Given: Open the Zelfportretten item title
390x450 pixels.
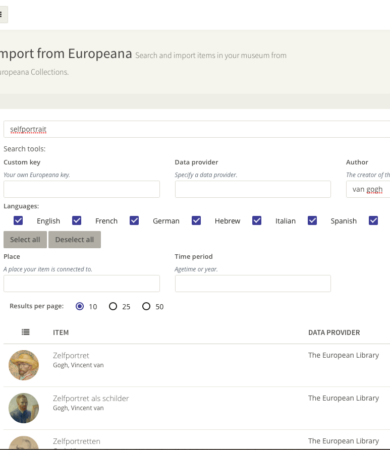Looking at the screenshot, I should click(x=76, y=441).
